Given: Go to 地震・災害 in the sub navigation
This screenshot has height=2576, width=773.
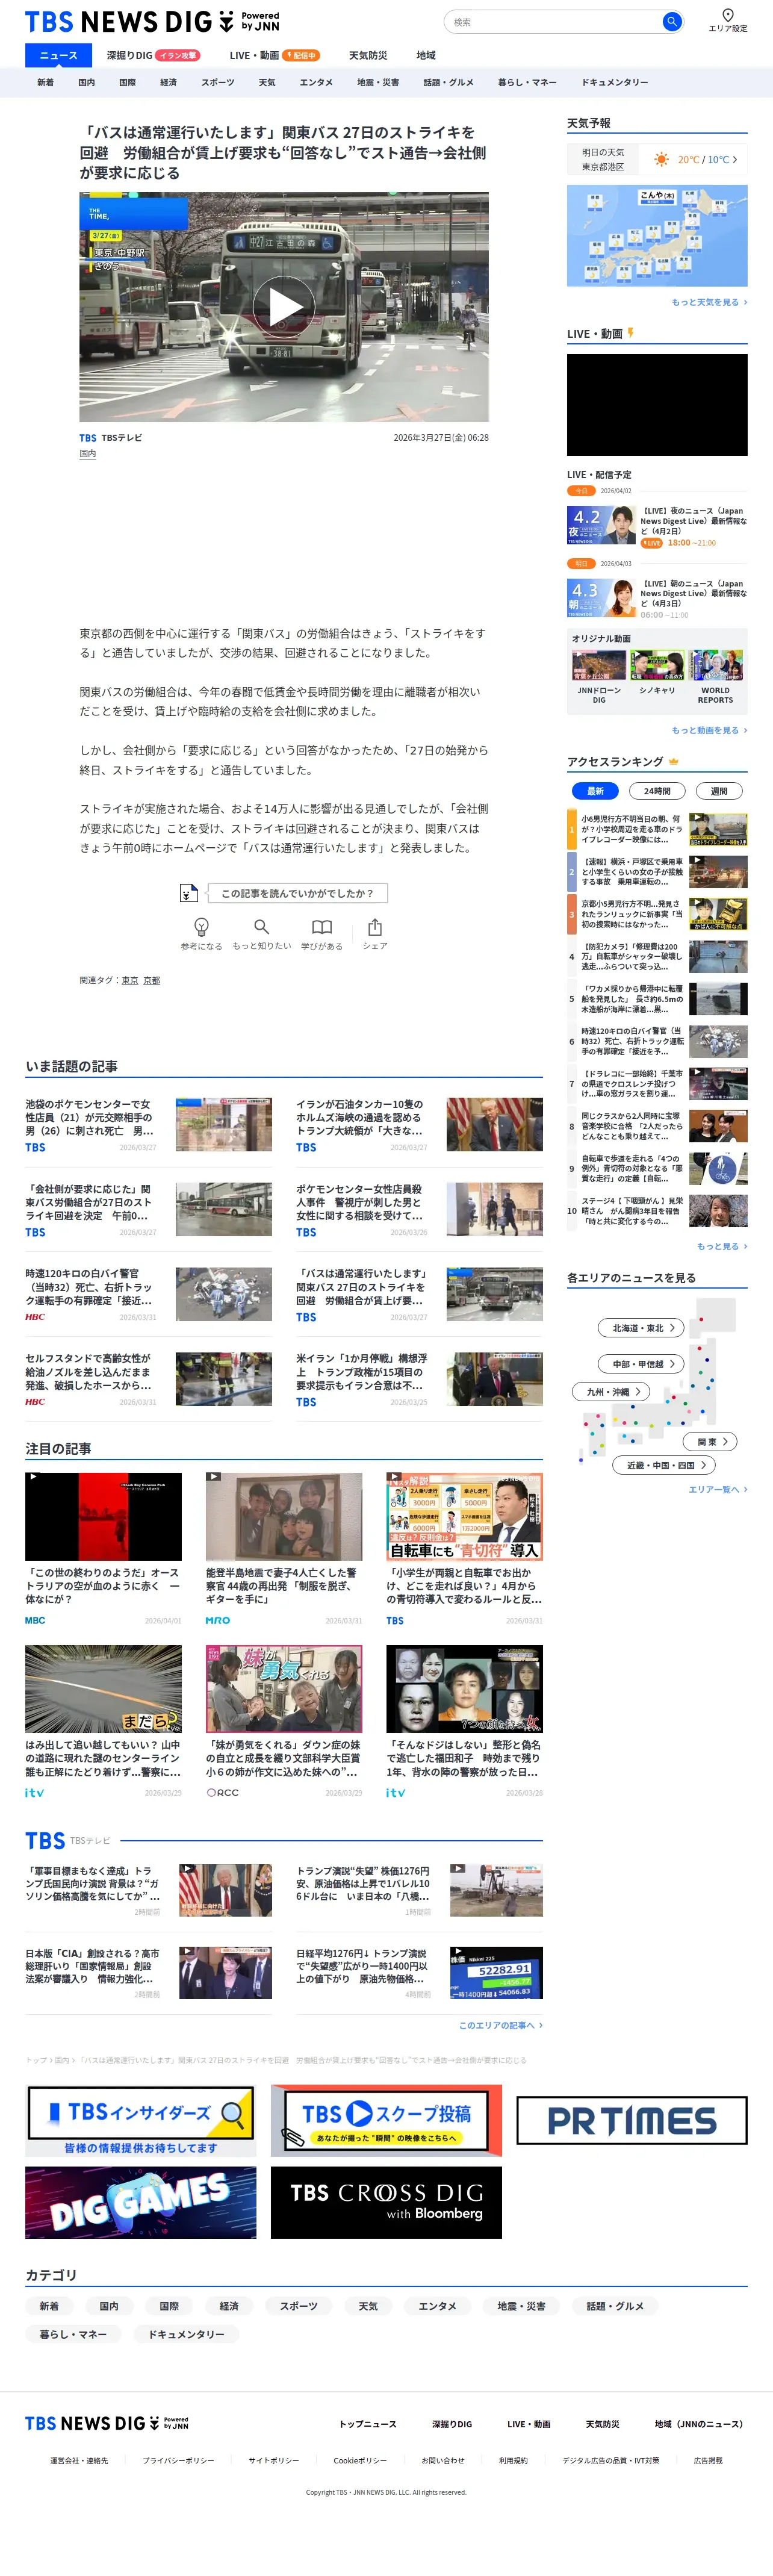Looking at the screenshot, I should pos(378,82).
